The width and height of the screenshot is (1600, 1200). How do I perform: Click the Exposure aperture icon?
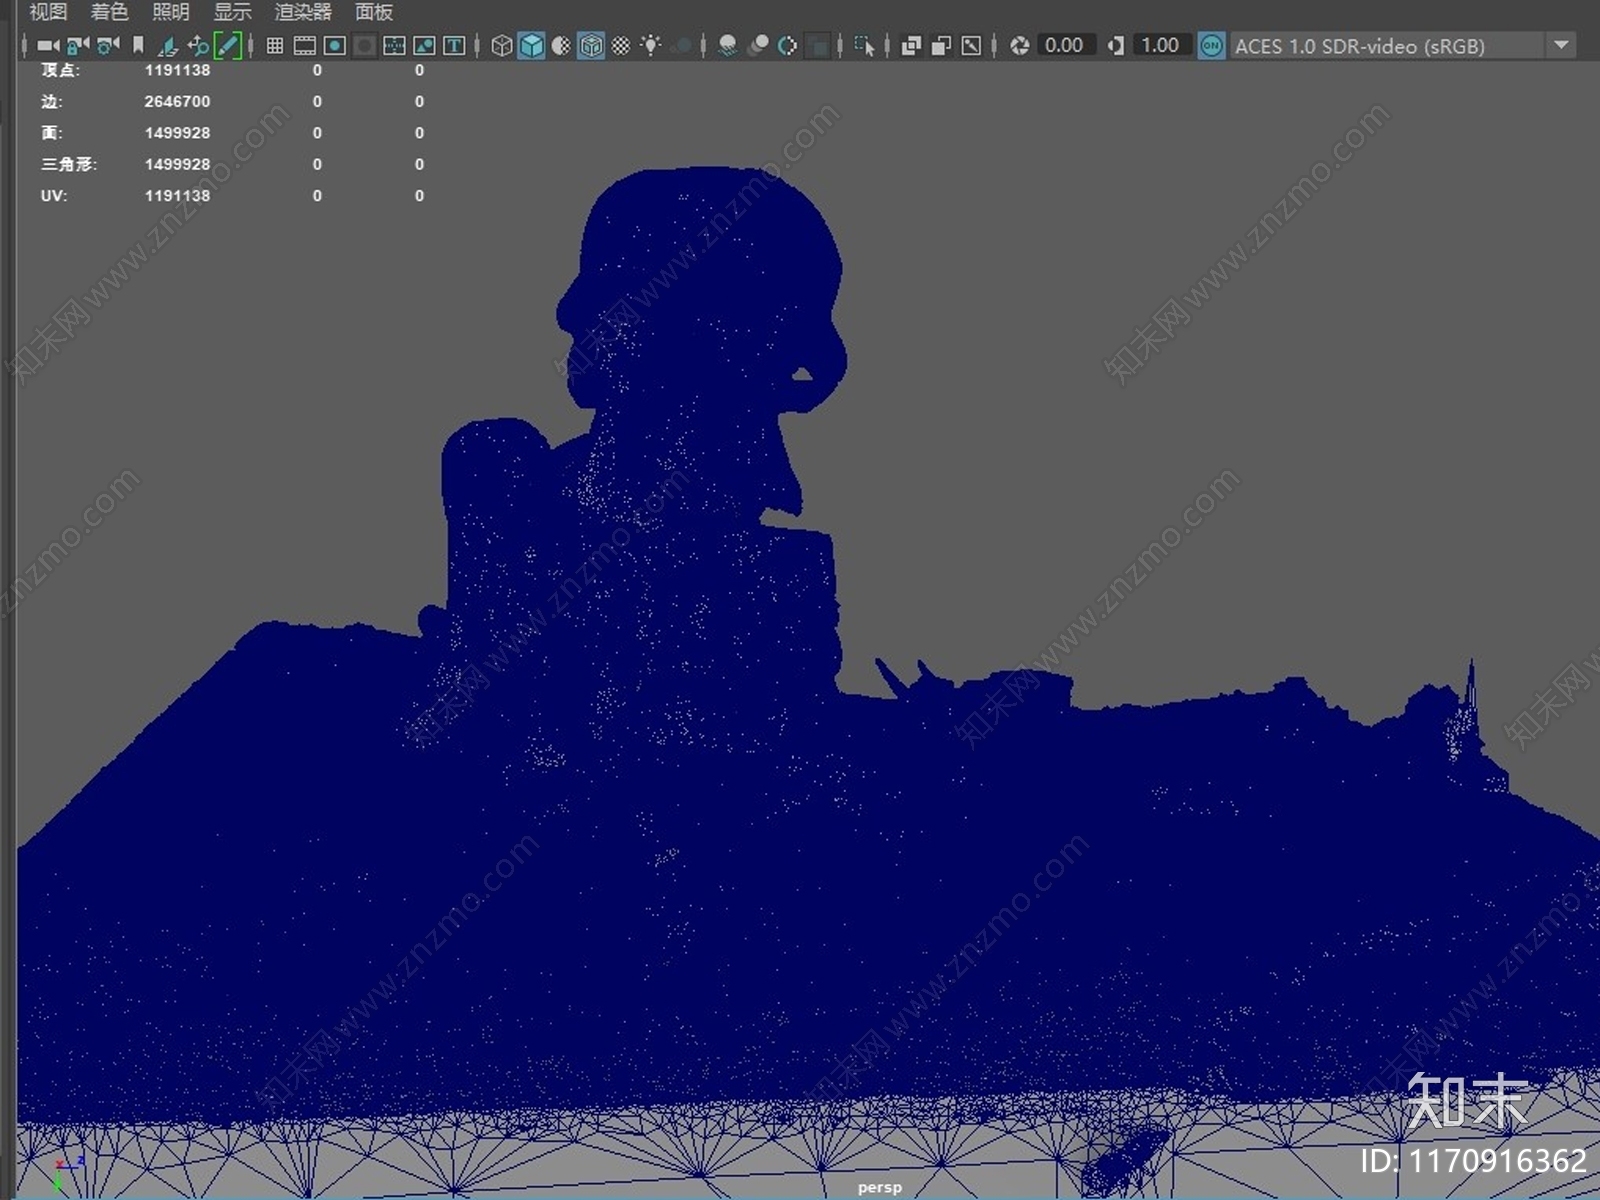tap(1019, 45)
